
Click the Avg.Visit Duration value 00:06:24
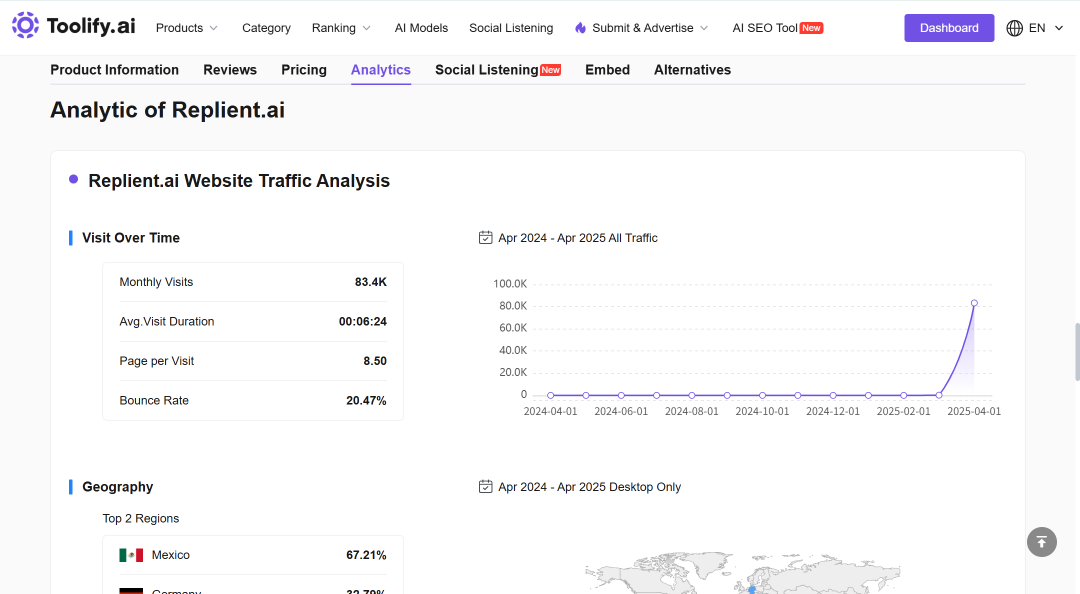[363, 322]
